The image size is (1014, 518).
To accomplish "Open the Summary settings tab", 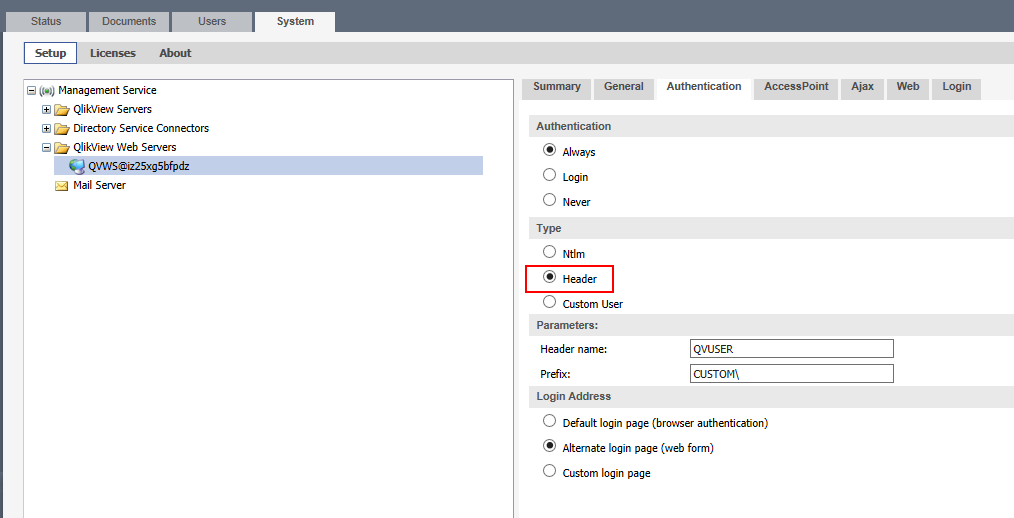I will (557, 87).
